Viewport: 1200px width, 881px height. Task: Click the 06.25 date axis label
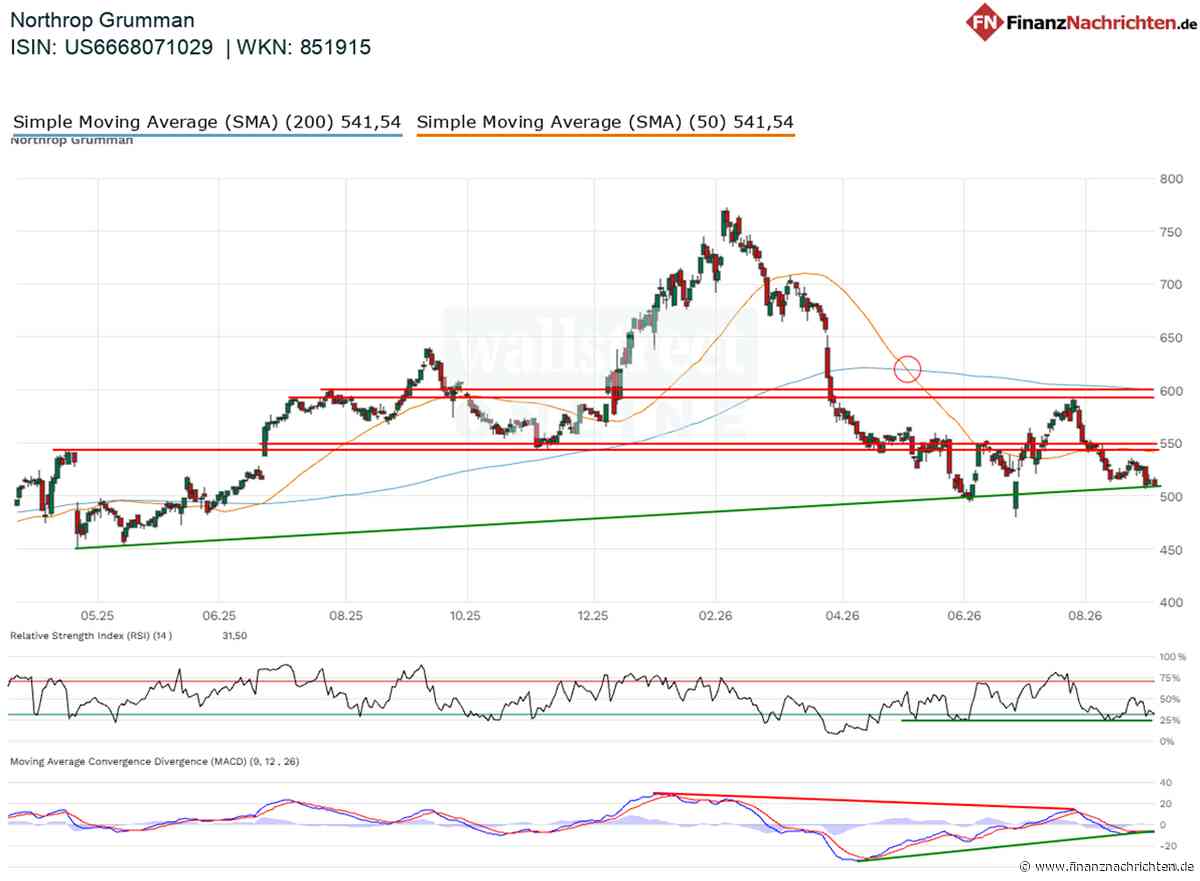coord(218,618)
